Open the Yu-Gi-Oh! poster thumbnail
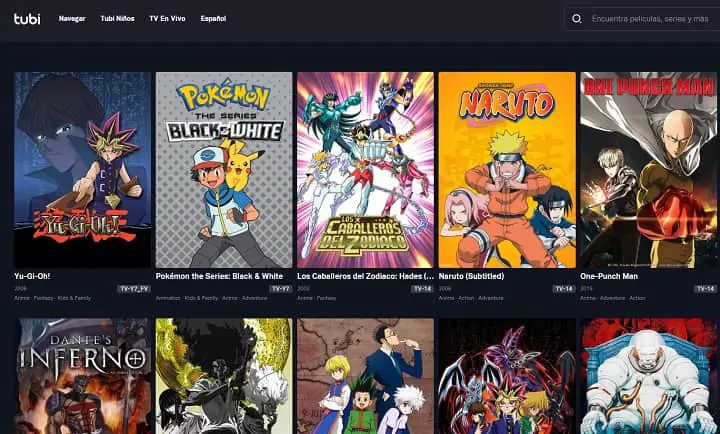 coord(82,170)
